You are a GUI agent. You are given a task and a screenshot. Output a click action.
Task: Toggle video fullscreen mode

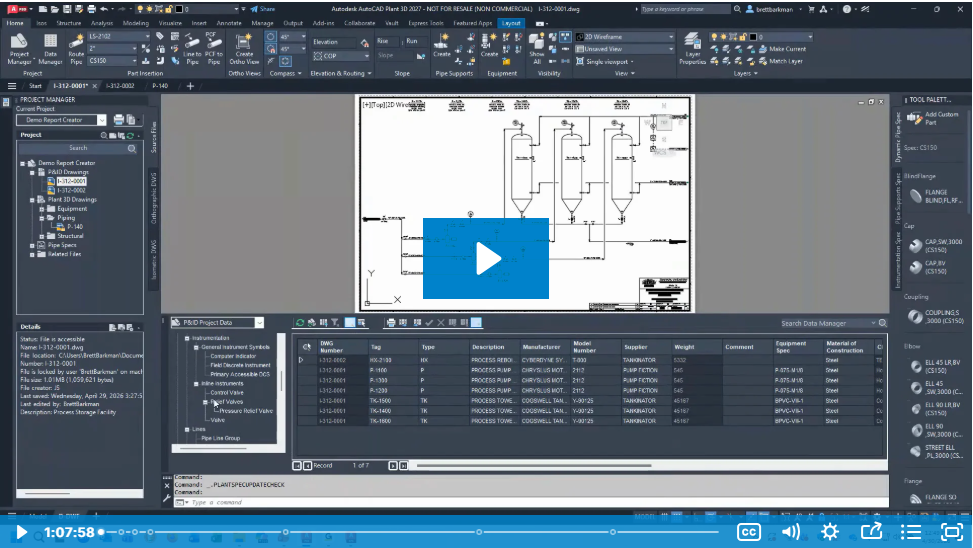(x=951, y=532)
